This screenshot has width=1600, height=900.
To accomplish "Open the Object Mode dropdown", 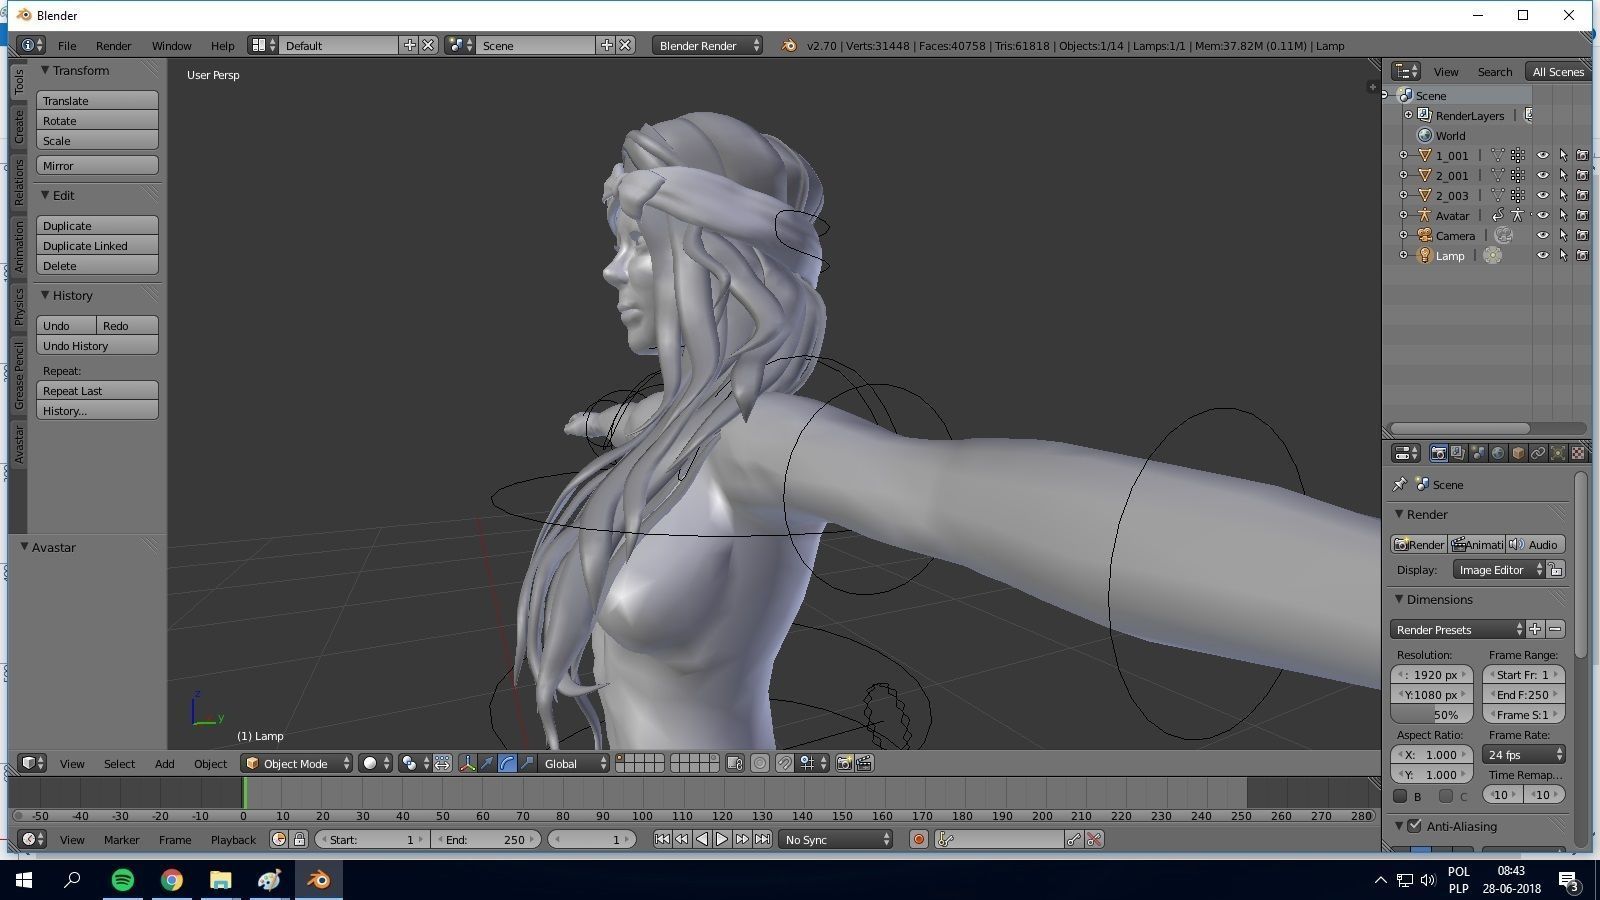I will click(x=297, y=763).
